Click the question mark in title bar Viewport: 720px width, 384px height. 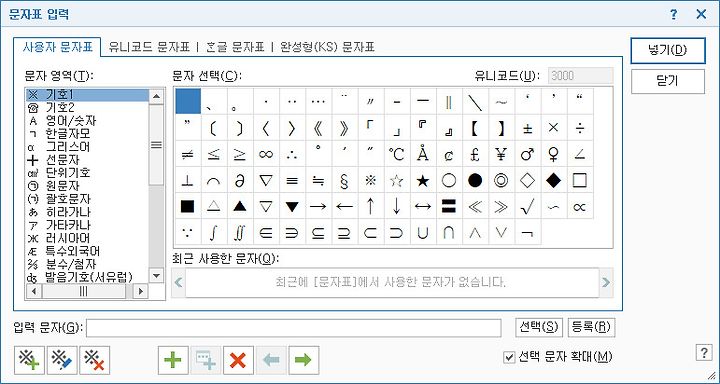(x=673, y=14)
